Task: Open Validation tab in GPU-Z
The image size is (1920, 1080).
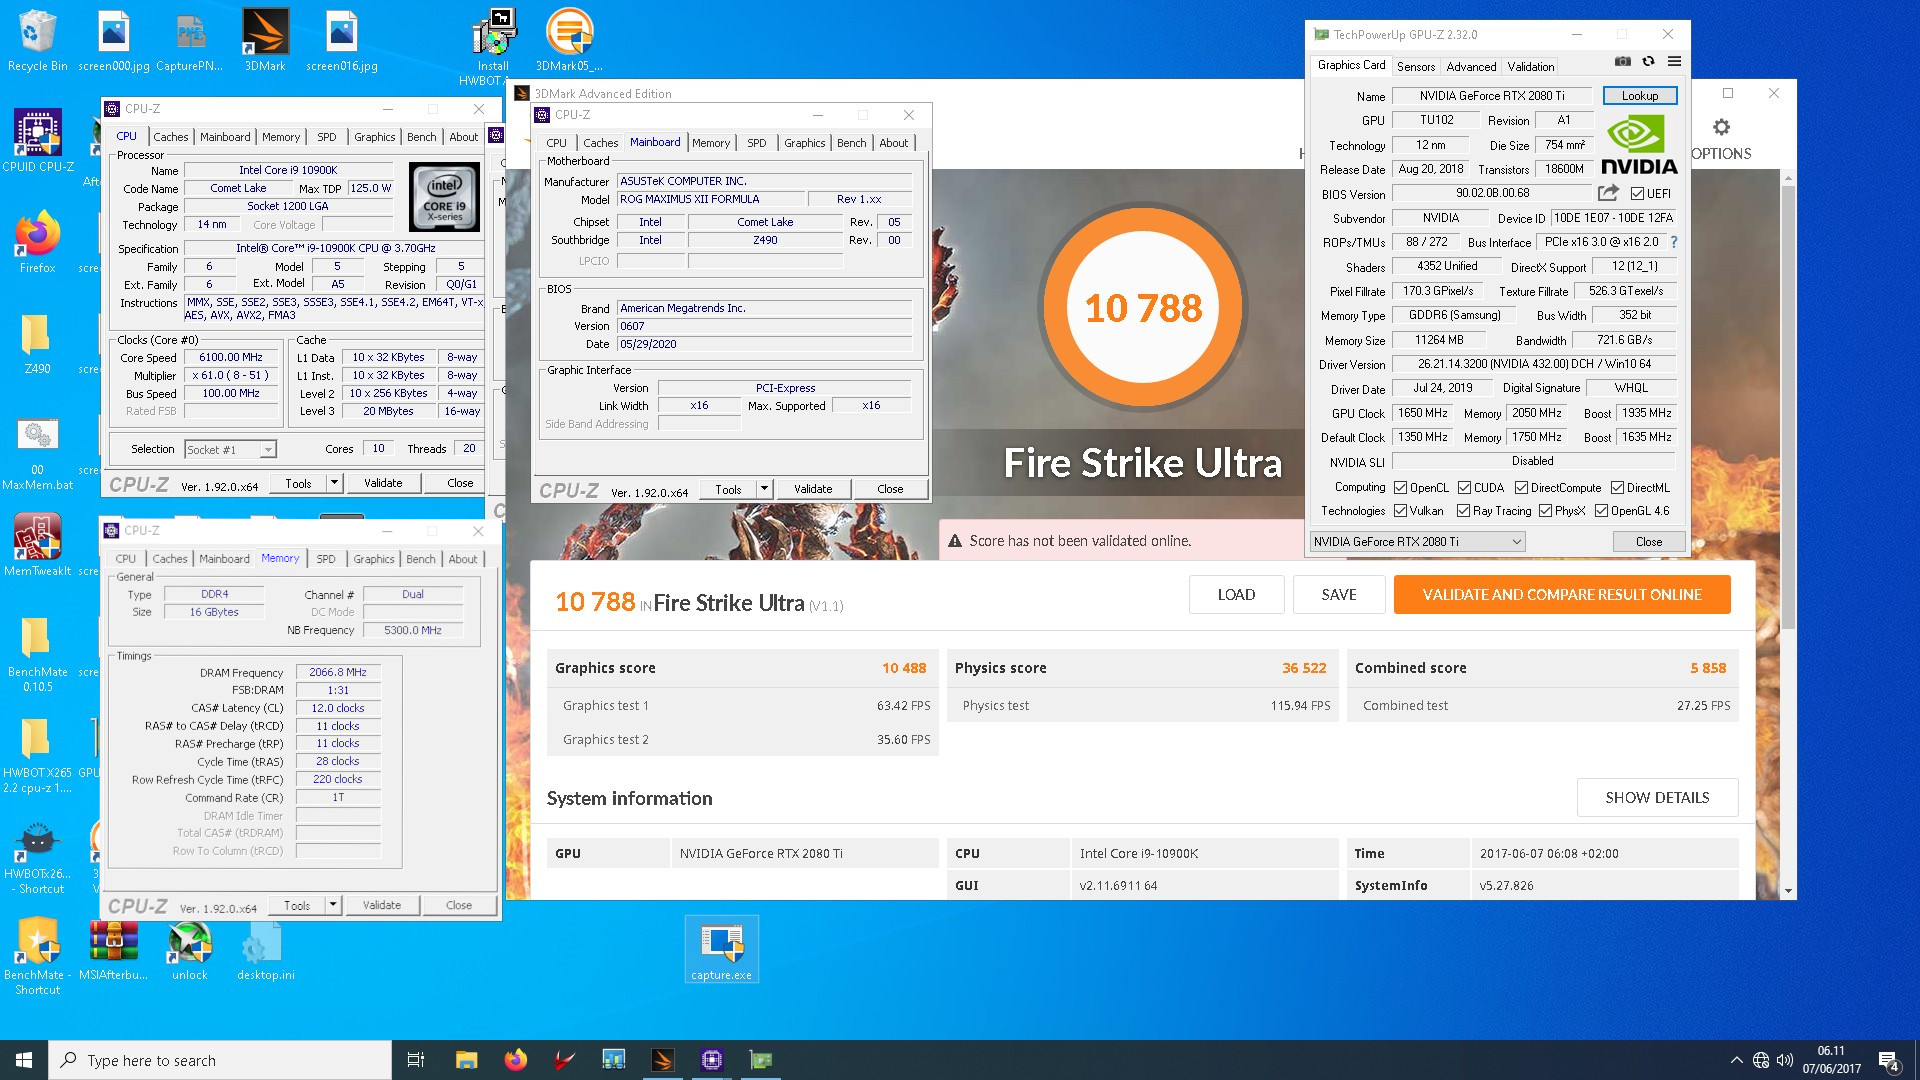Action: pyautogui.click(x=1530, y=67)
